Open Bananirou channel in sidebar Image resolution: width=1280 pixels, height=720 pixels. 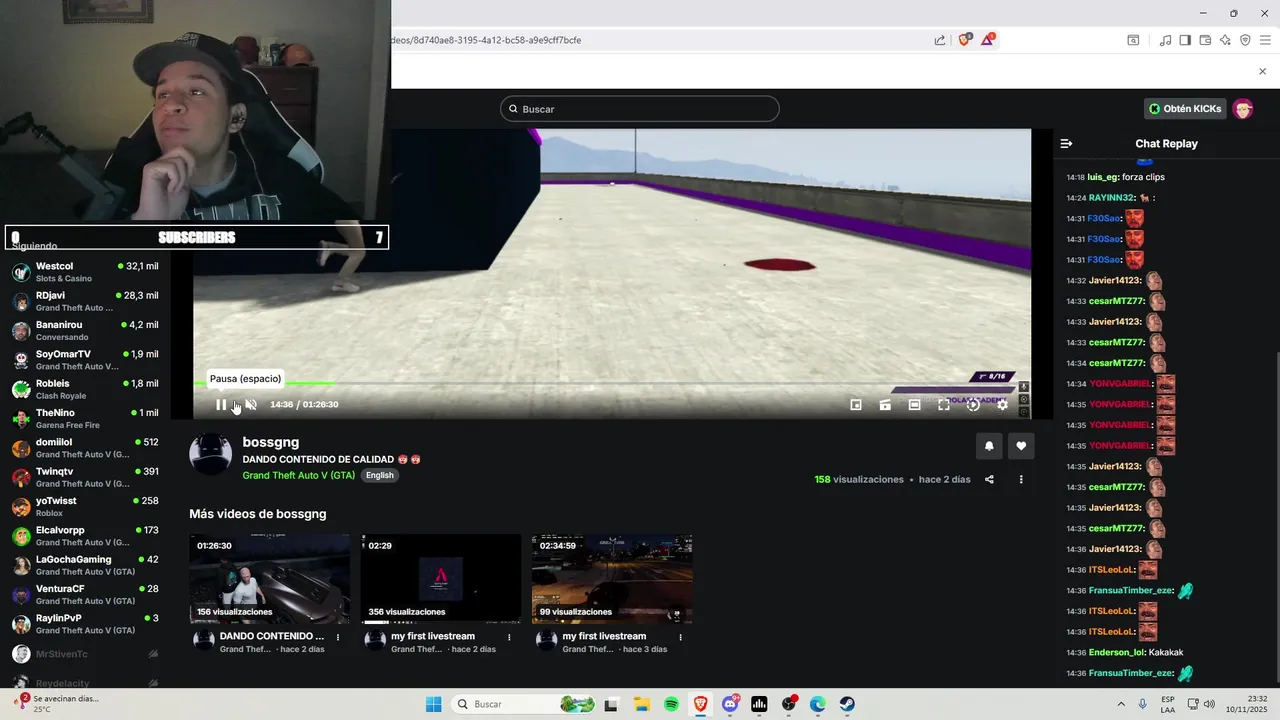(x=84, y=330)
